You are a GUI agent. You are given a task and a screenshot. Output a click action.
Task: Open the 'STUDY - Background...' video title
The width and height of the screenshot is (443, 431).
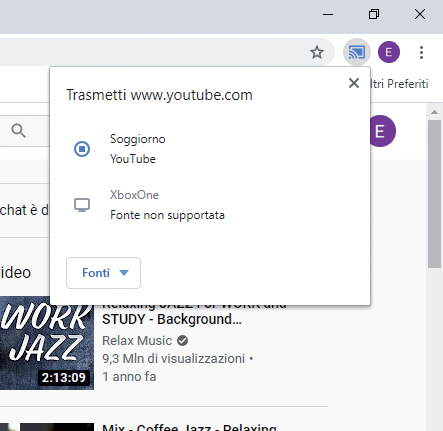tap(172, 319)
